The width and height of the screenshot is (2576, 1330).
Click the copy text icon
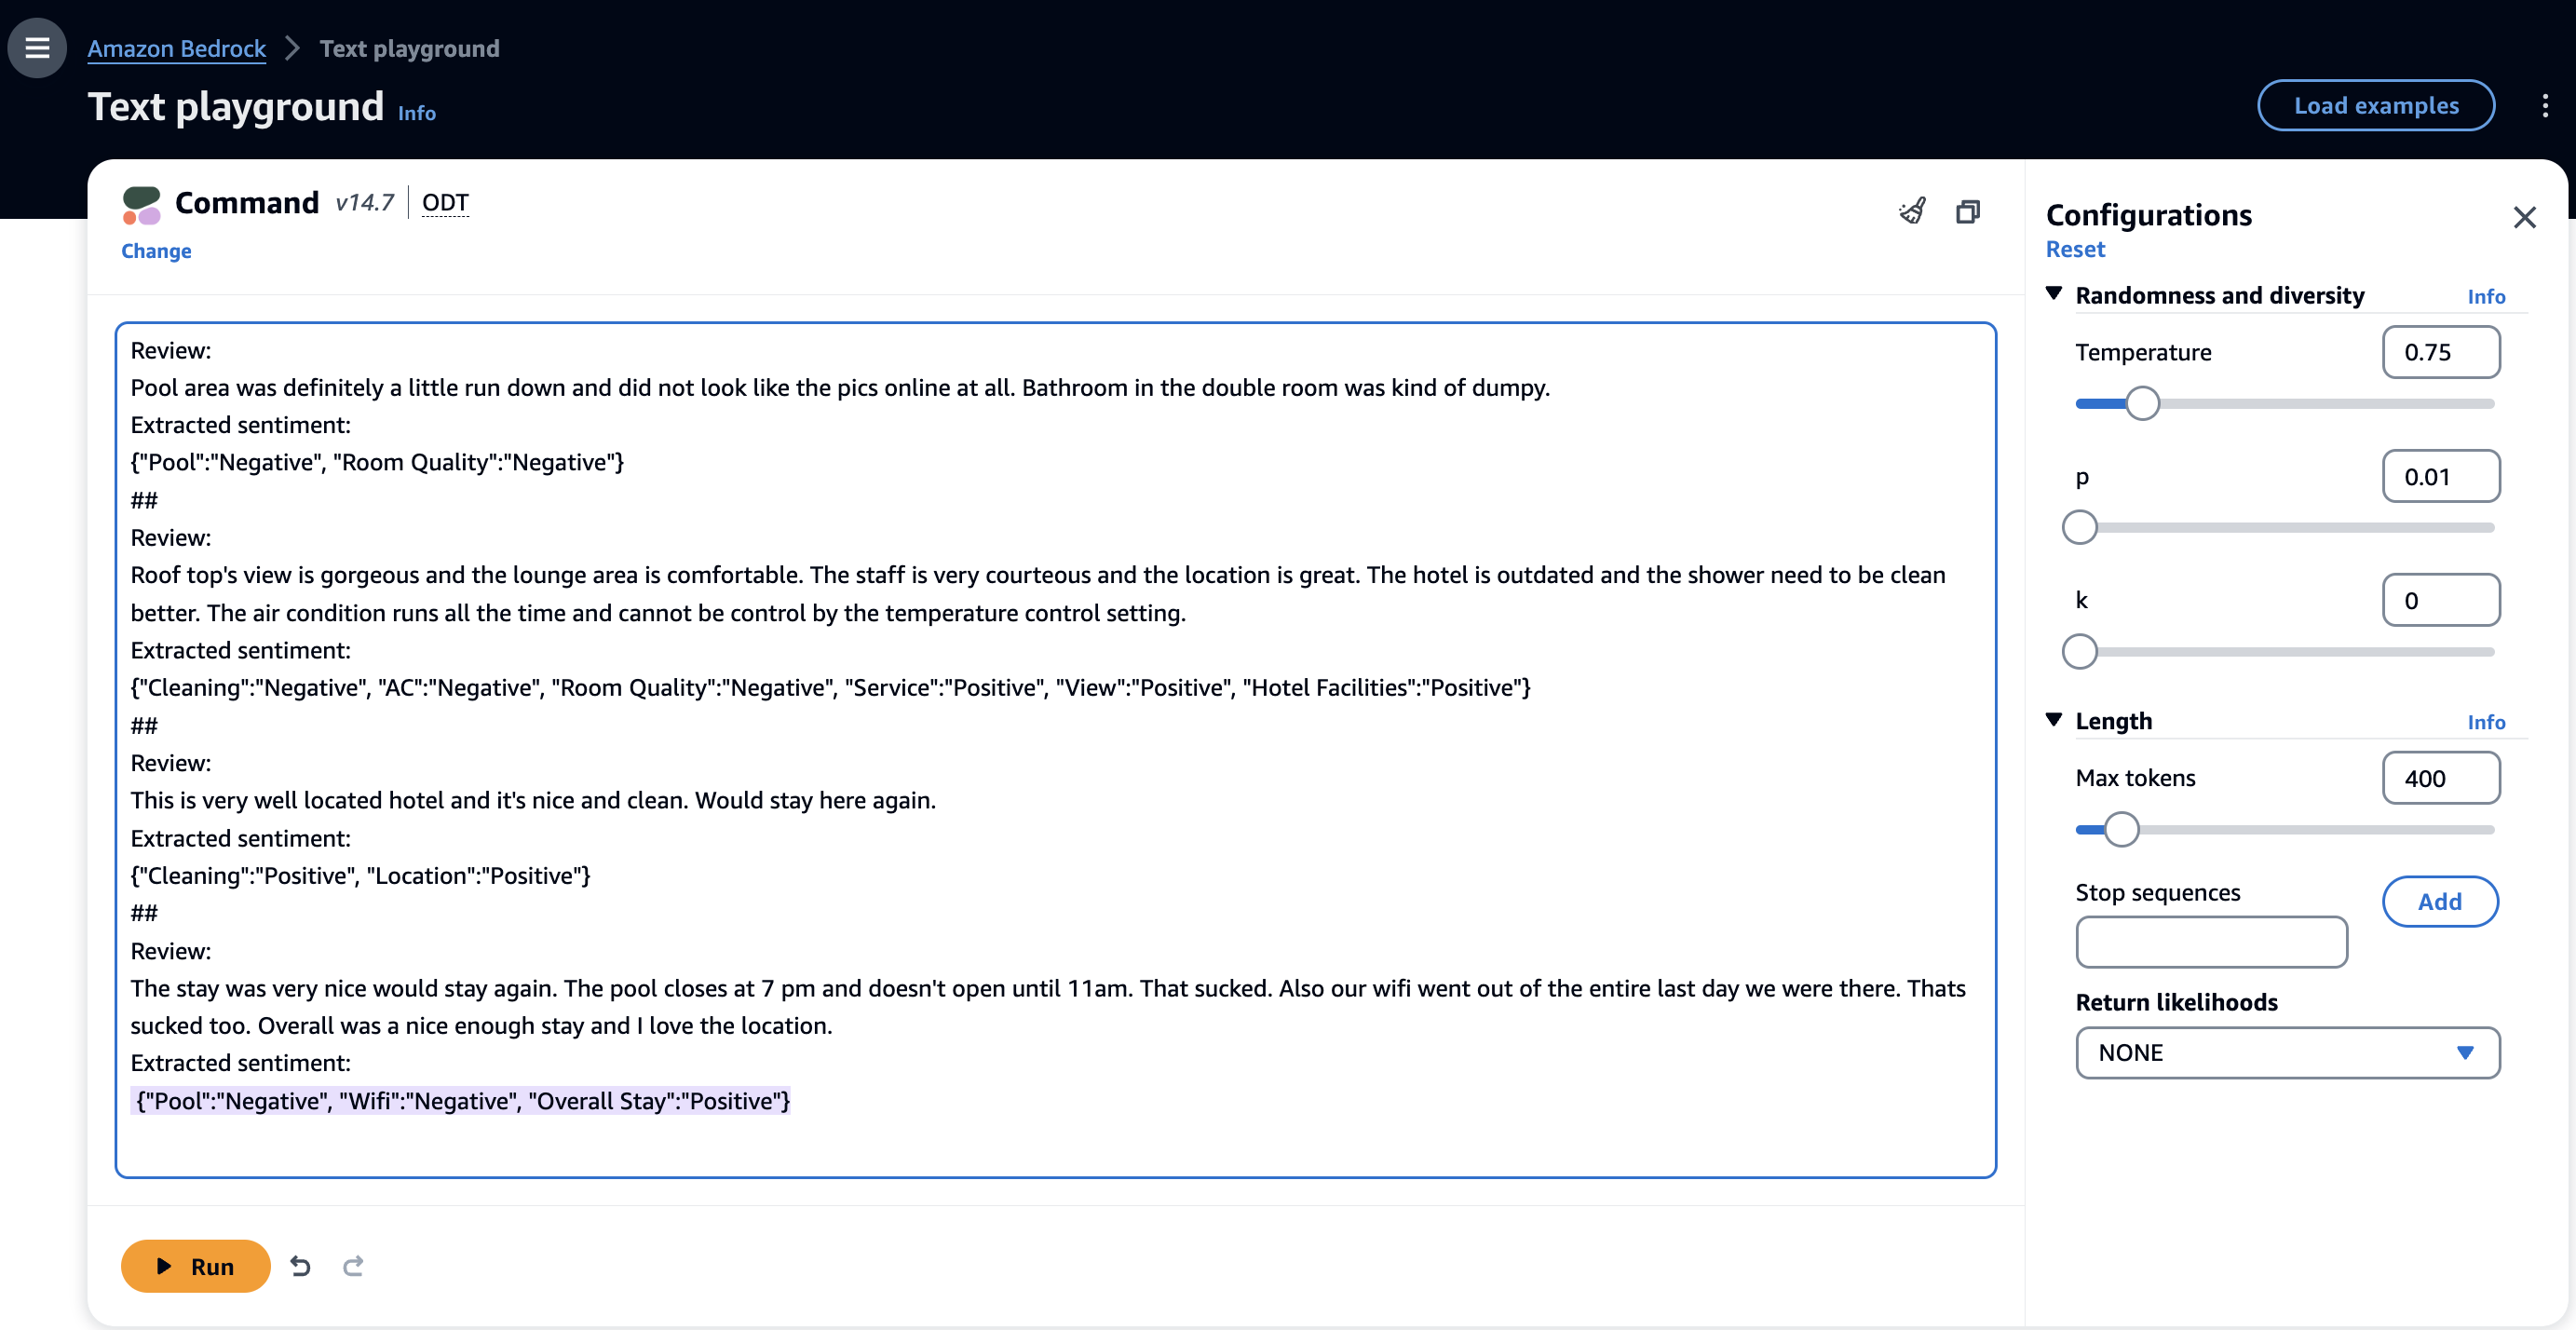1967,211
